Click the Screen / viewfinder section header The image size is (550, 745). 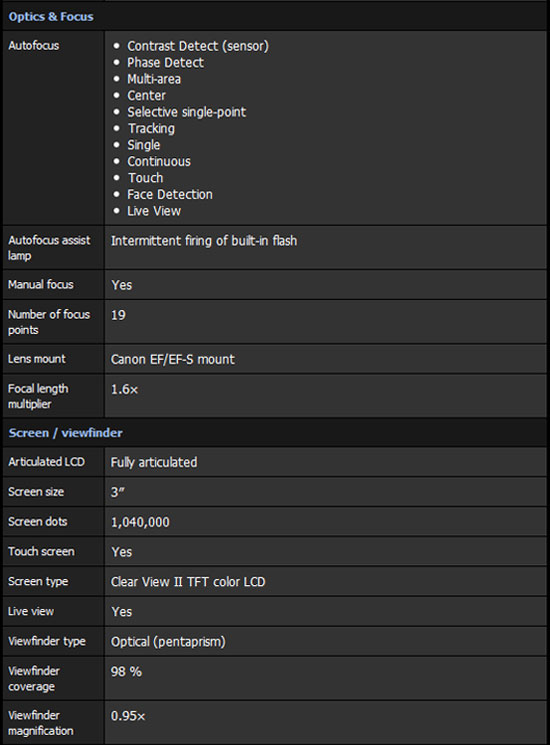(x=66, y=433)
